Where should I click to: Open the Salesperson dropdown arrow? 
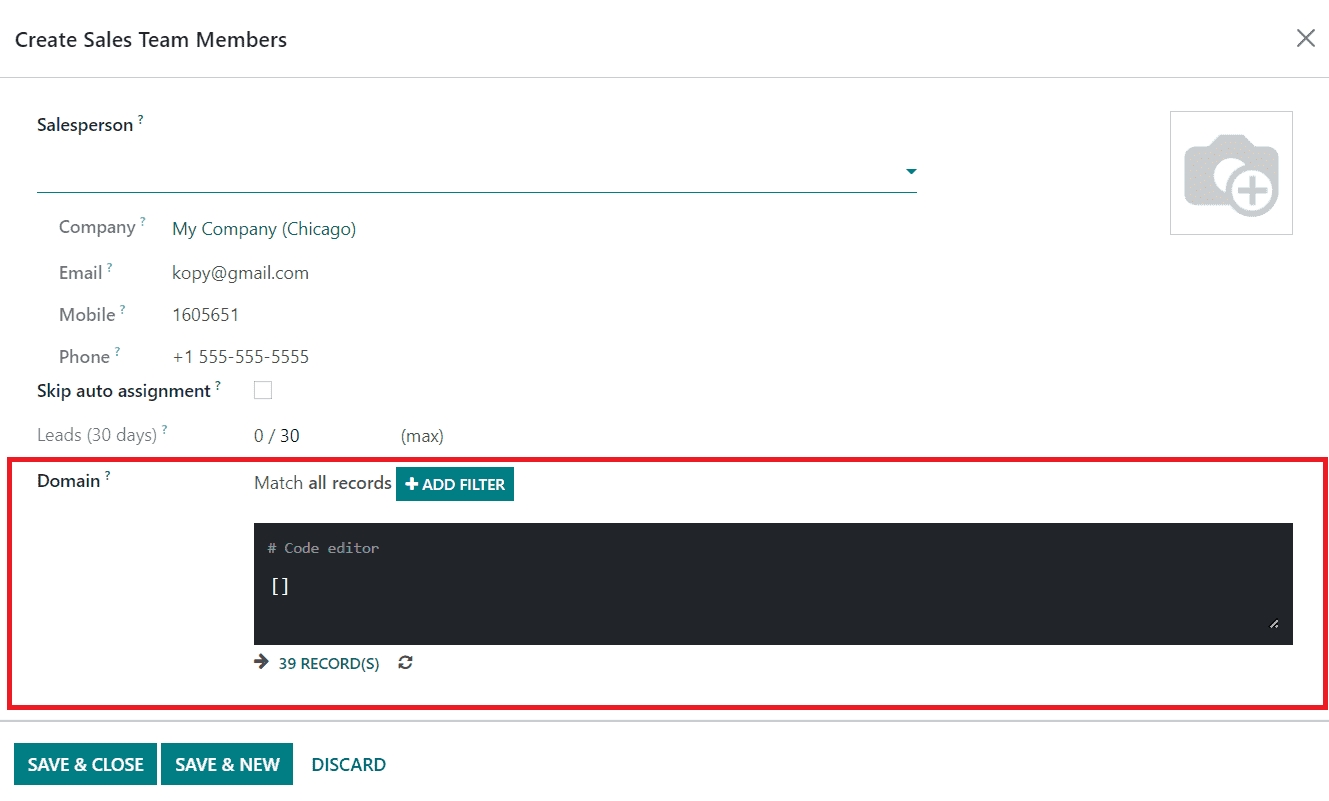tap(911, 172)
